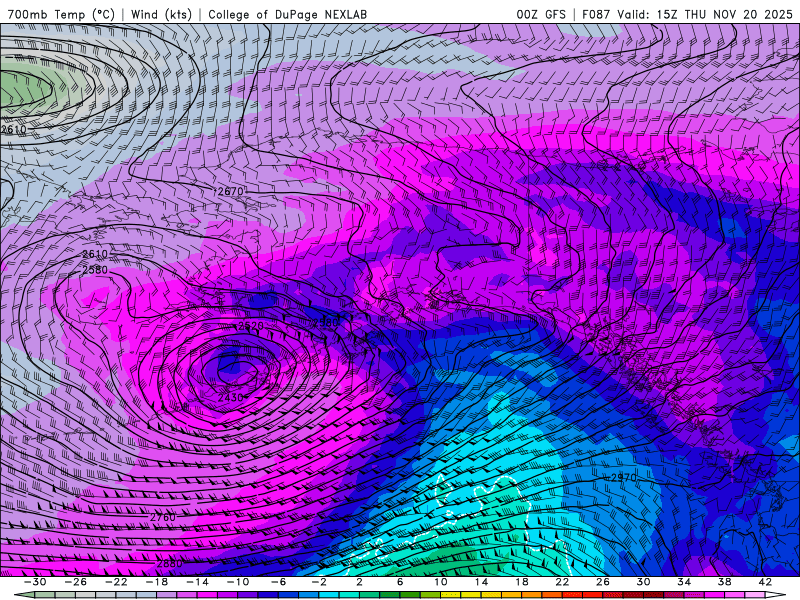Click the 'Wind (kts)' header label

pyautogui.click(x=161, y=14)
